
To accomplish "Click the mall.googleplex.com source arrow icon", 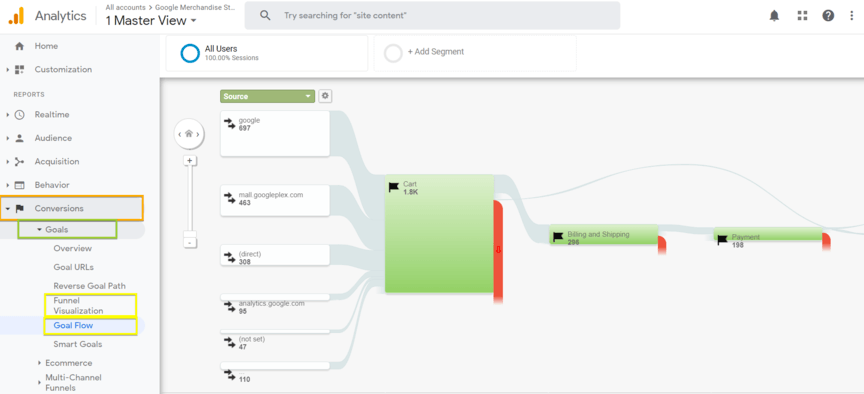I will 229,198.
